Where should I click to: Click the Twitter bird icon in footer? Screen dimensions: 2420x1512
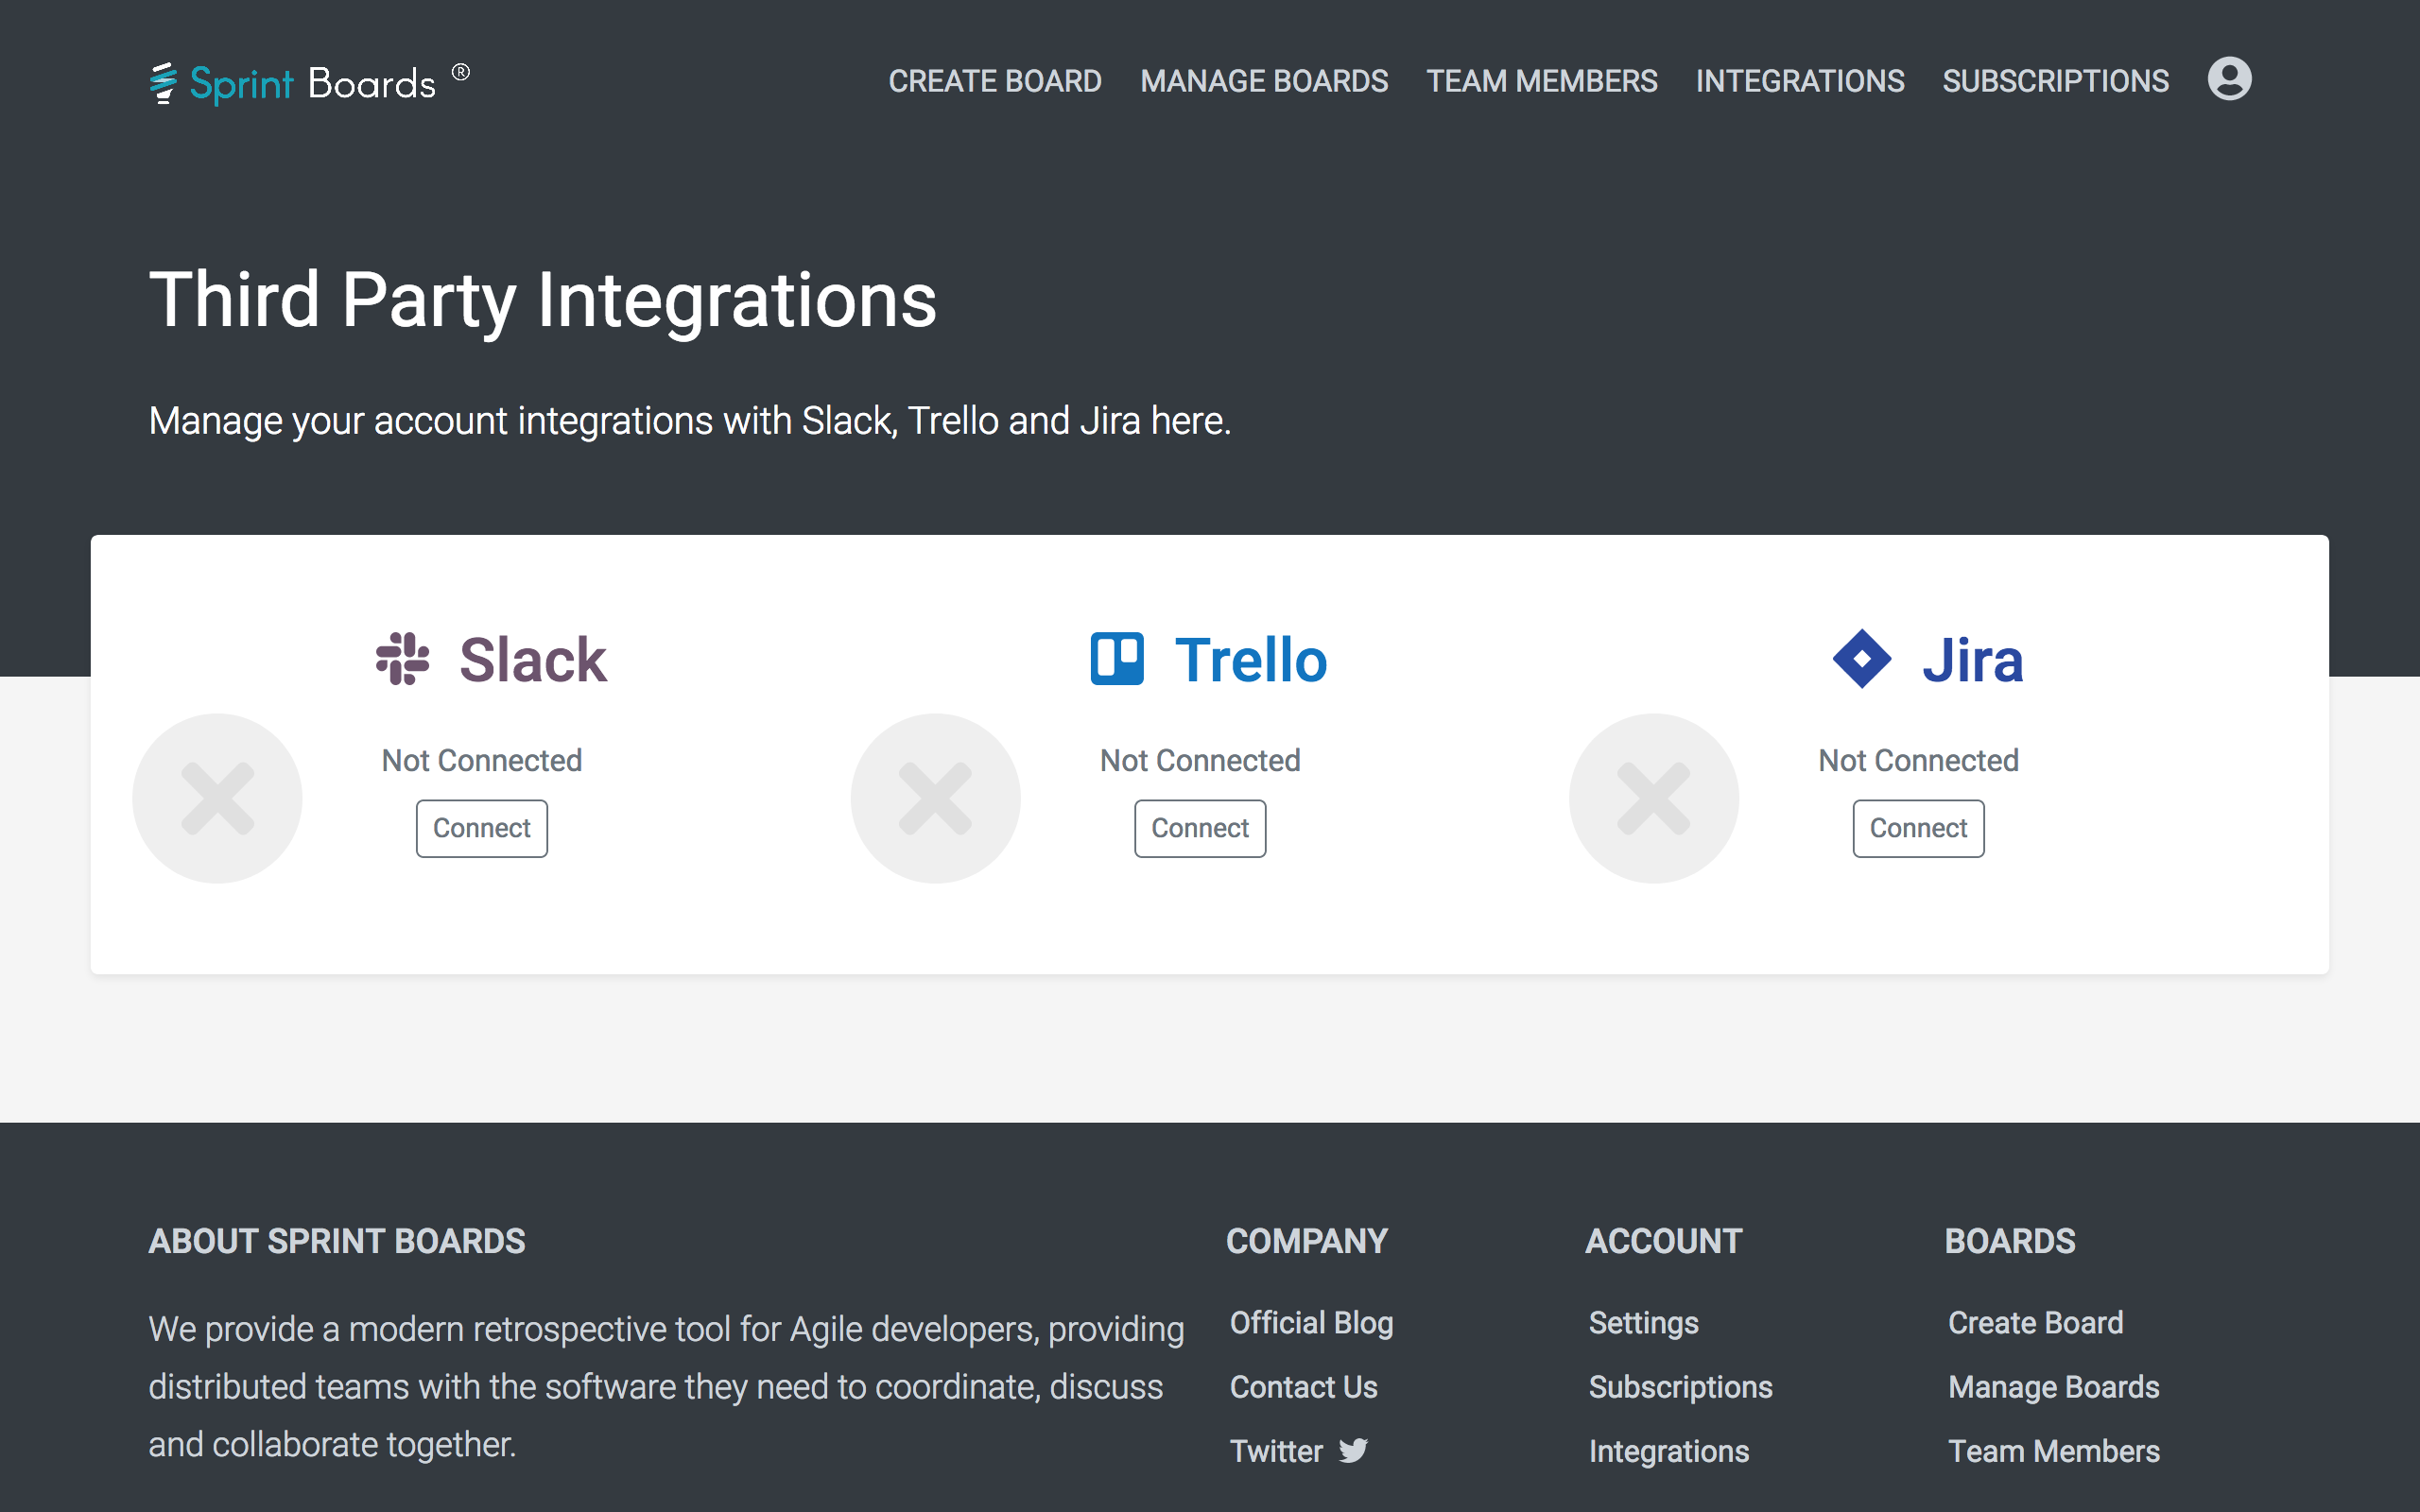click(1354, 1450)
